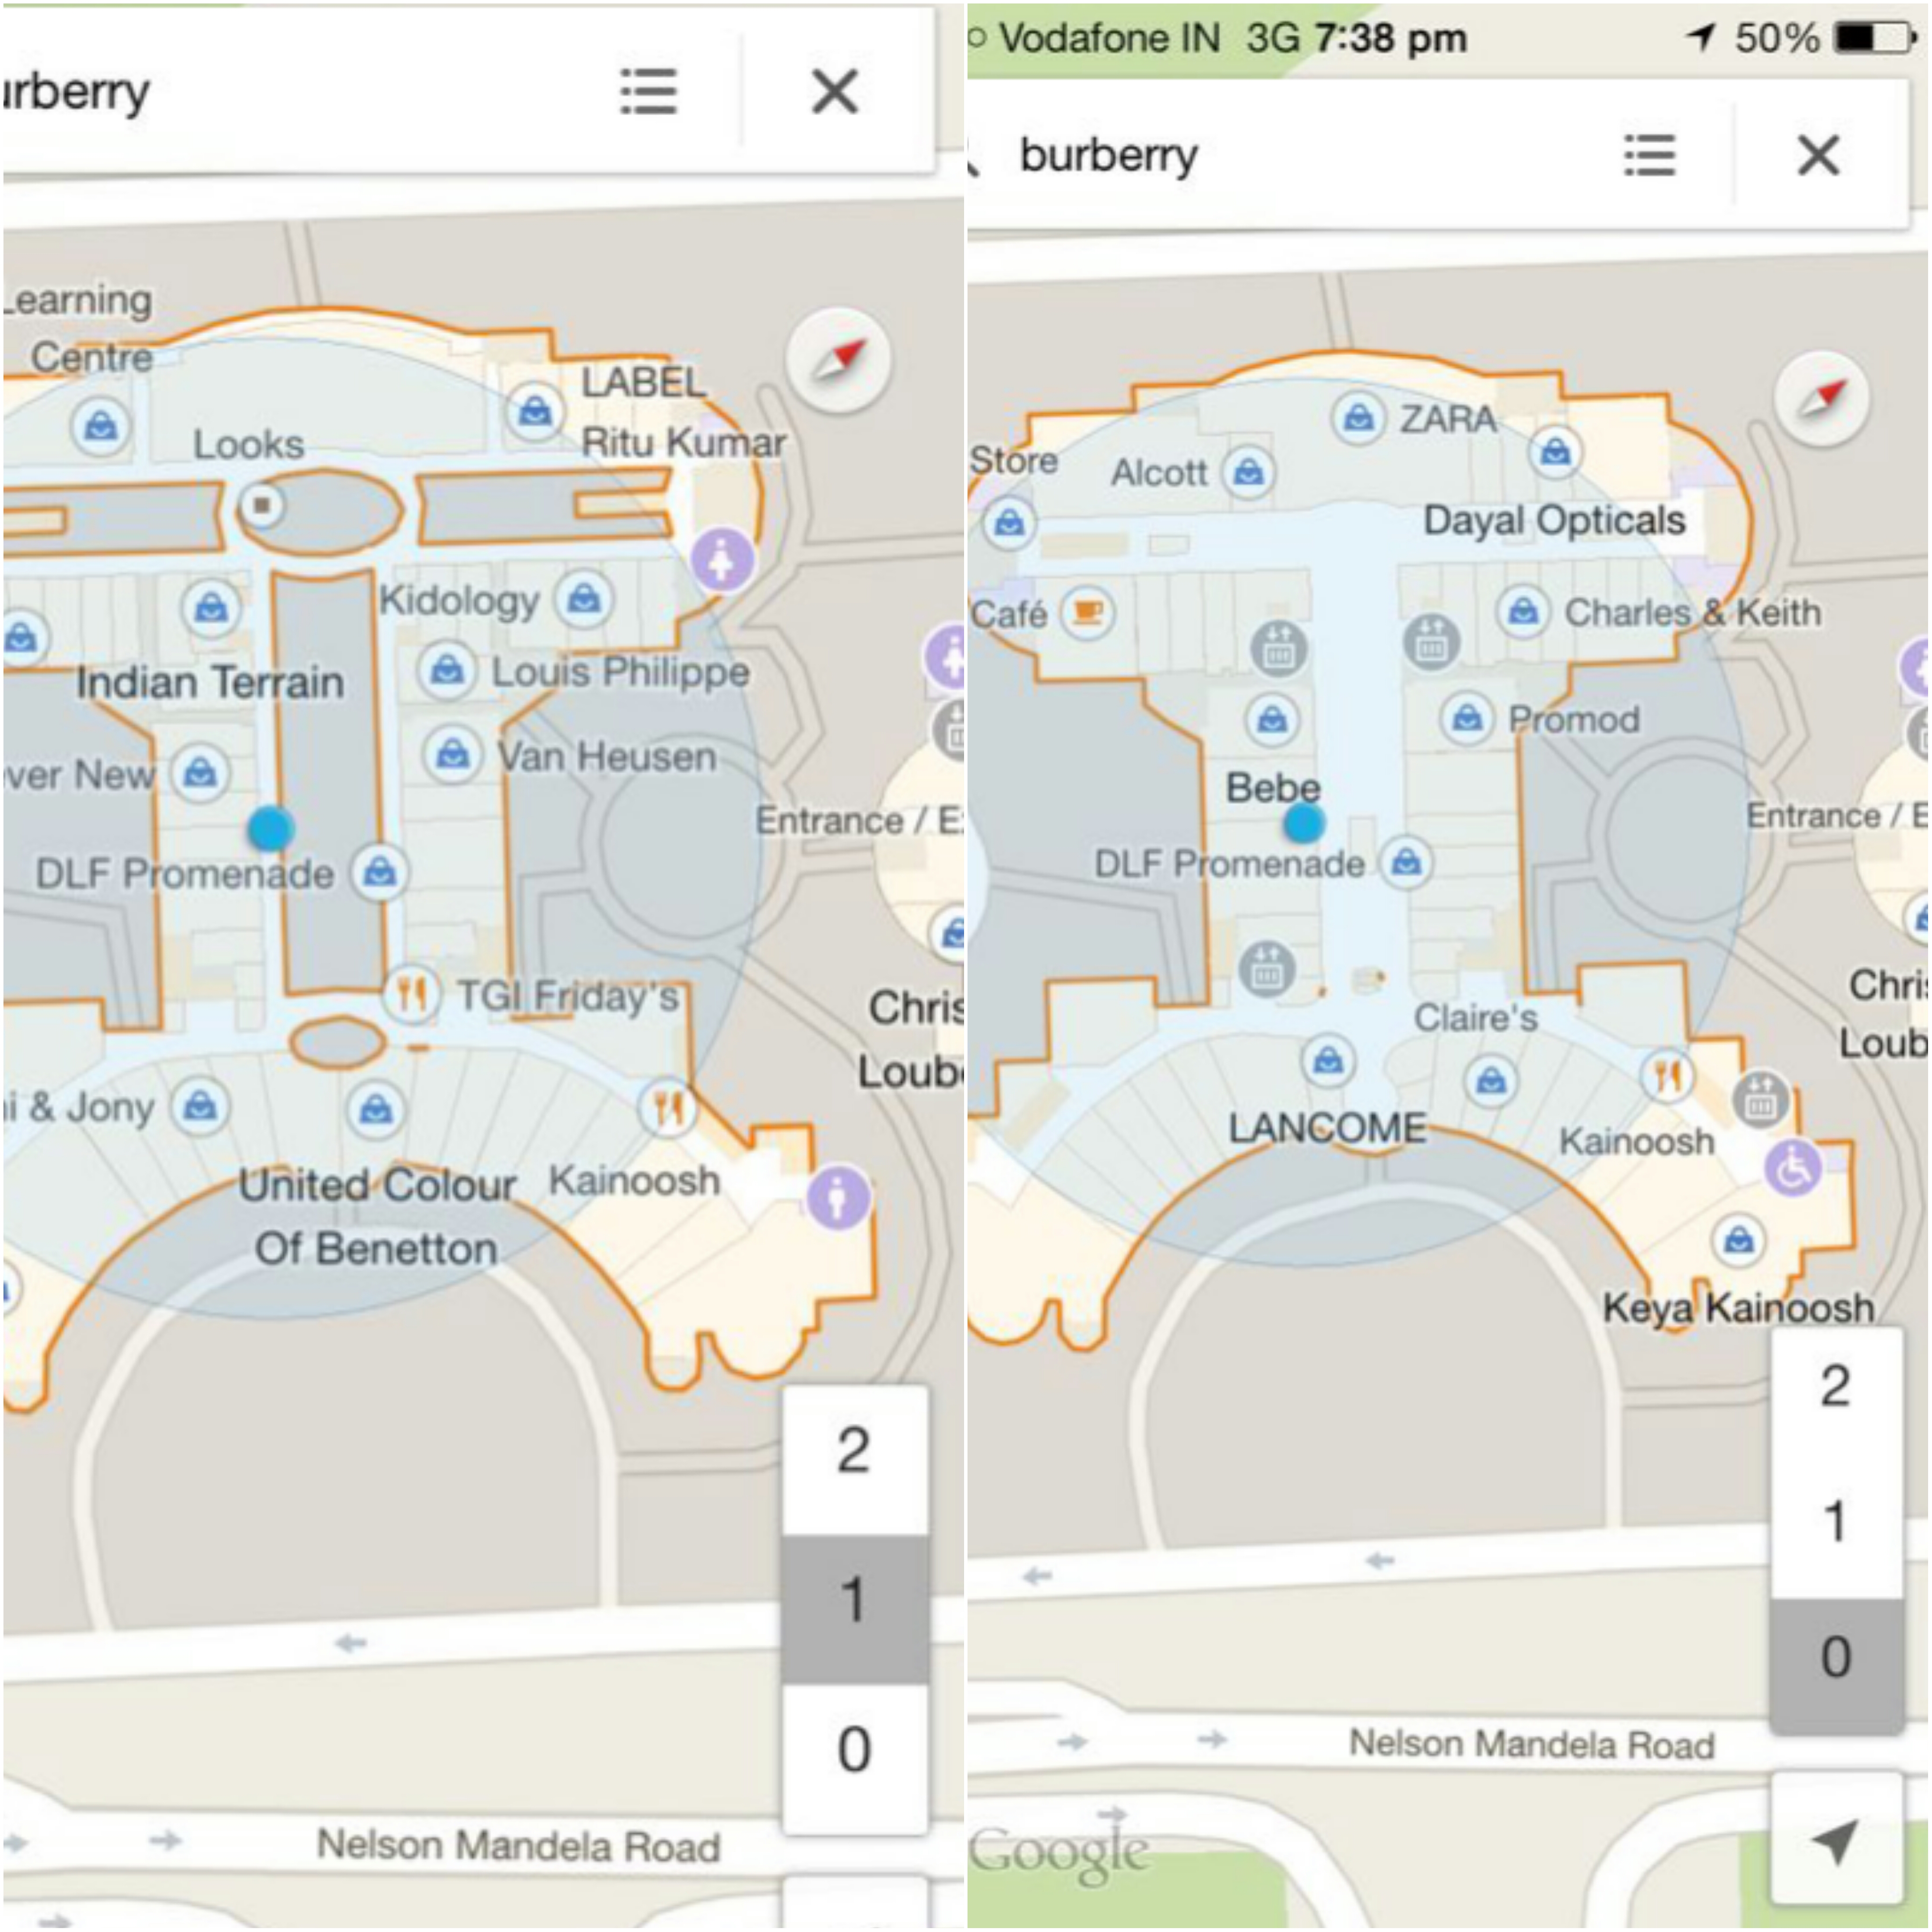Tap escalator icon near Café on right map
This screenshot has height=1932, width=1932.
[1278, 648]
